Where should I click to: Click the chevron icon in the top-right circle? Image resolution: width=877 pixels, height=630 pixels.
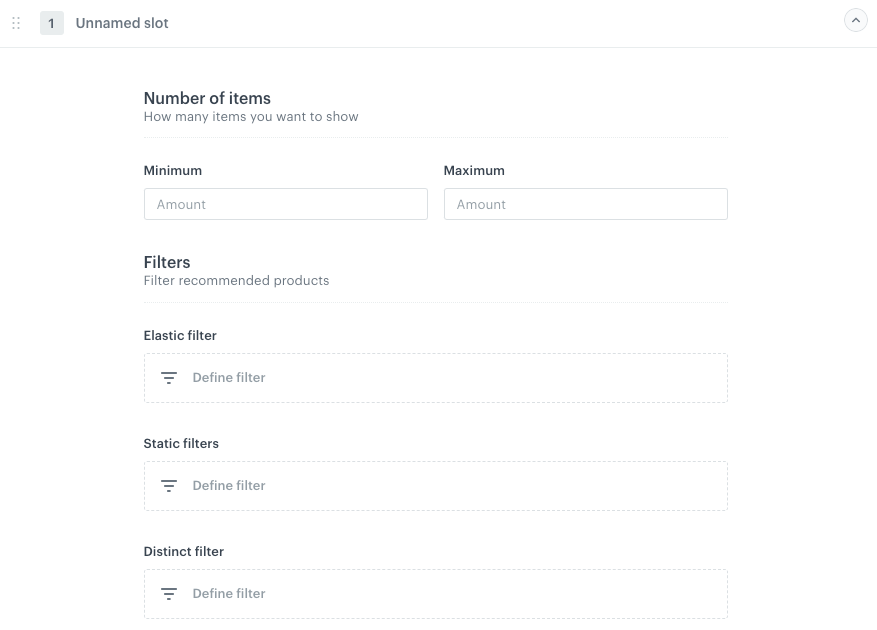point(855,20)
